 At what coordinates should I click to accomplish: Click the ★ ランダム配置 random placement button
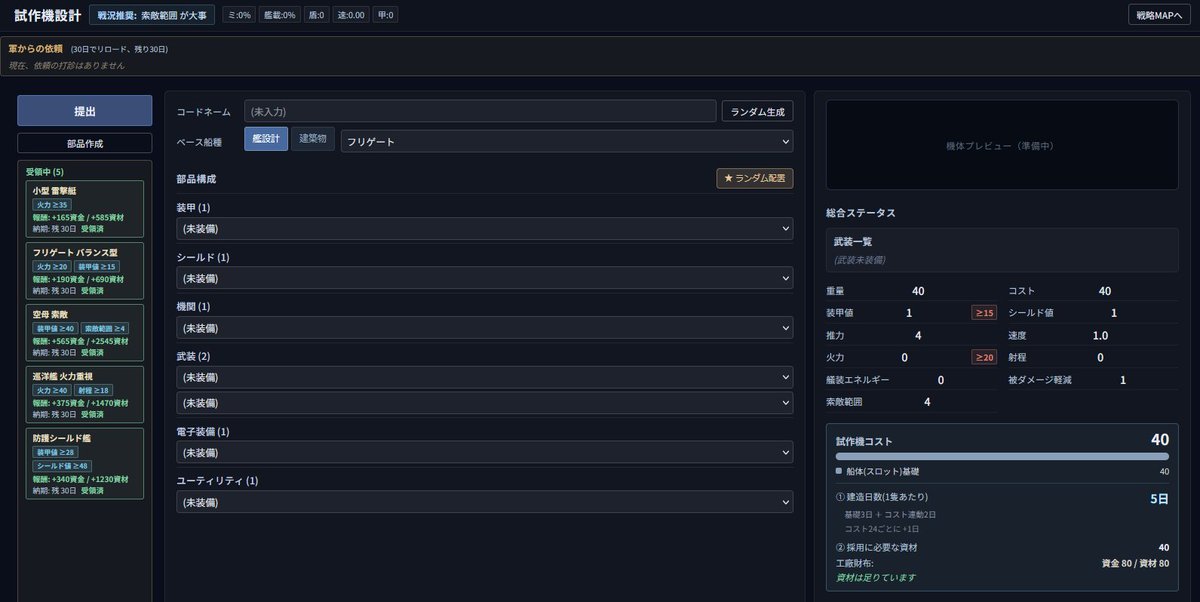(755, 178)
